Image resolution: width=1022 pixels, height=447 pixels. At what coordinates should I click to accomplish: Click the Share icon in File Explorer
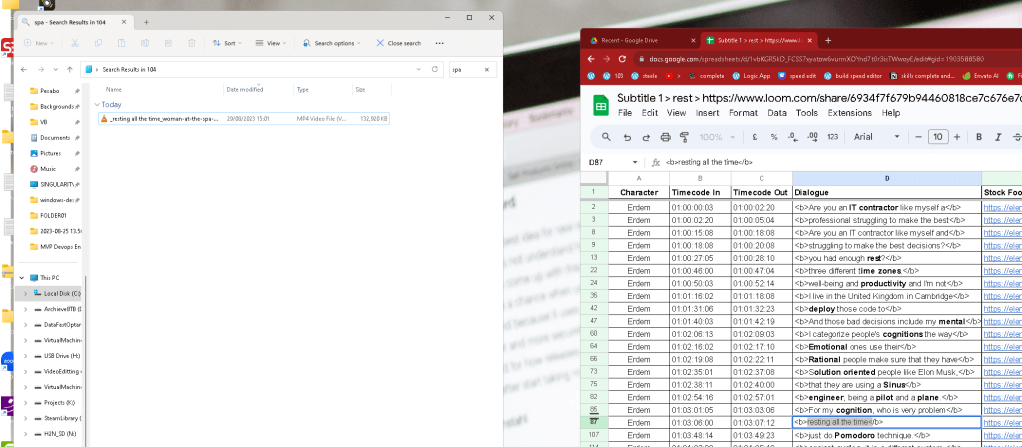[x=168, y=43]
